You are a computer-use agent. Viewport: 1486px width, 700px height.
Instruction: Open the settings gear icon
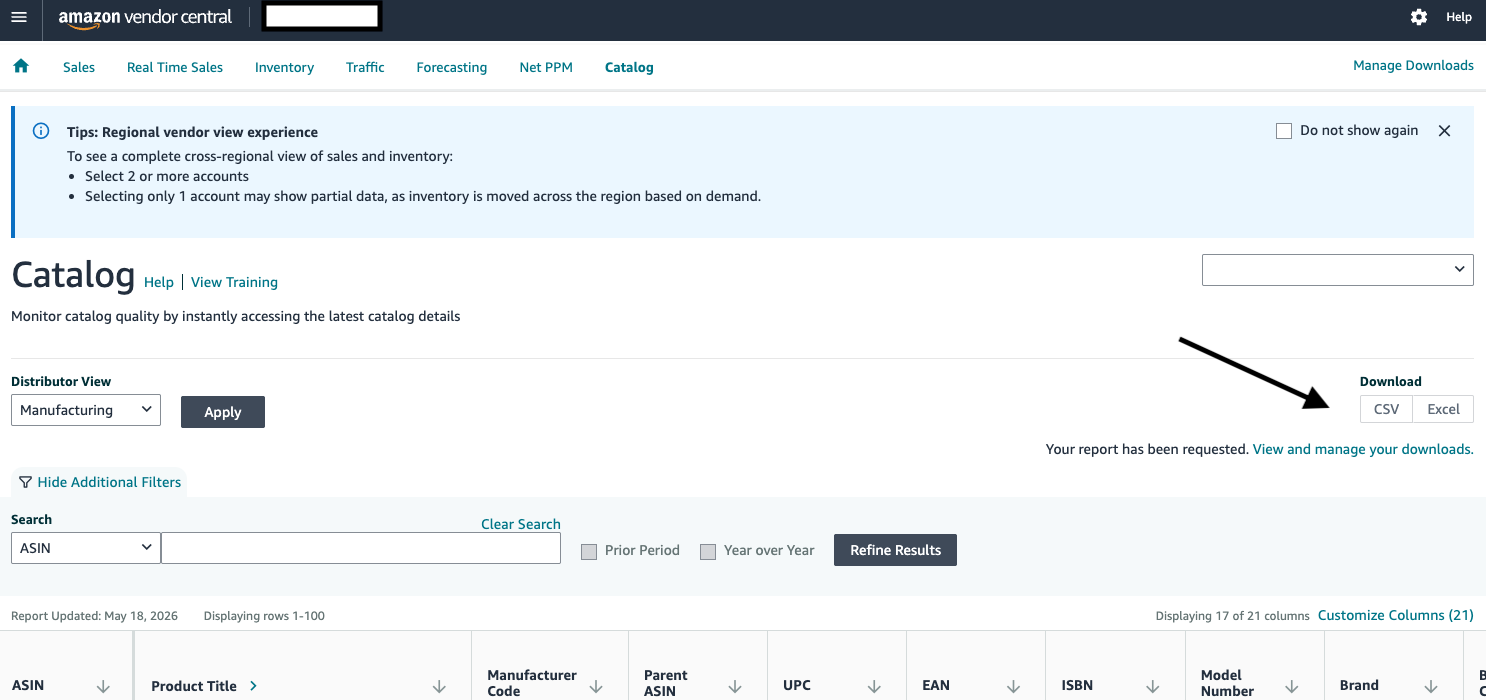1418,17
